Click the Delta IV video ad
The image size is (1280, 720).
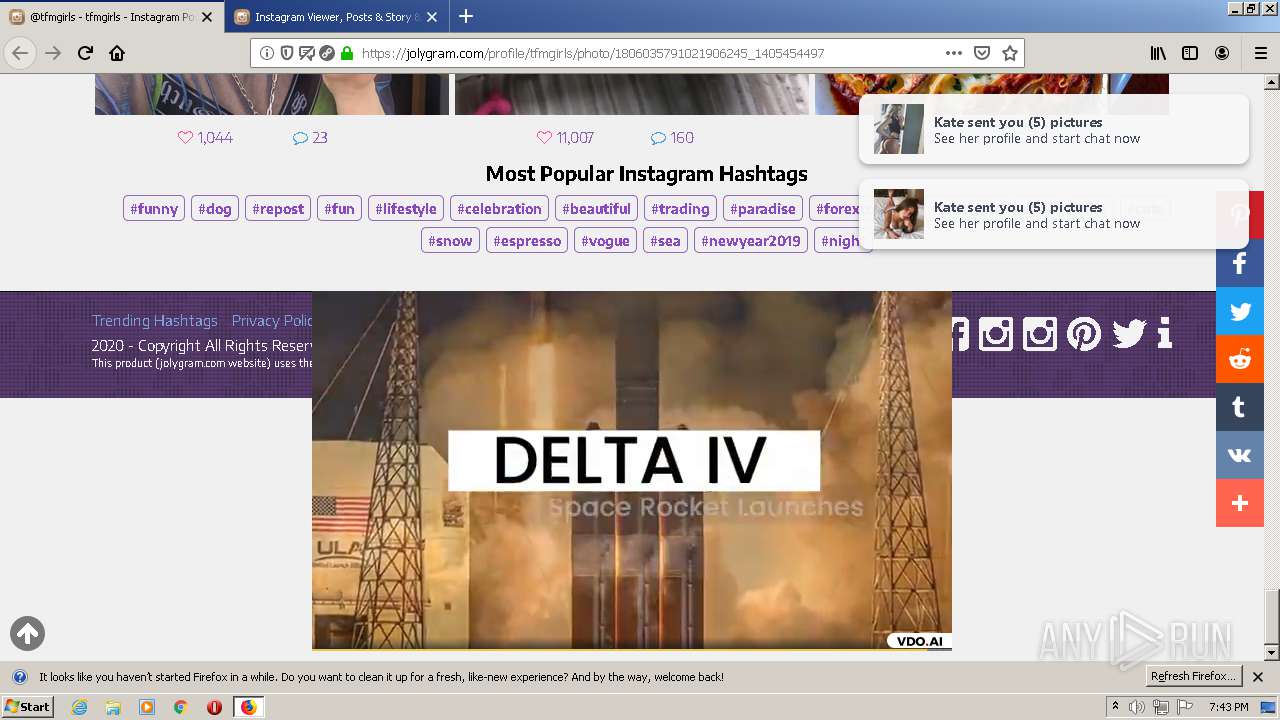[x=632, y=470]
